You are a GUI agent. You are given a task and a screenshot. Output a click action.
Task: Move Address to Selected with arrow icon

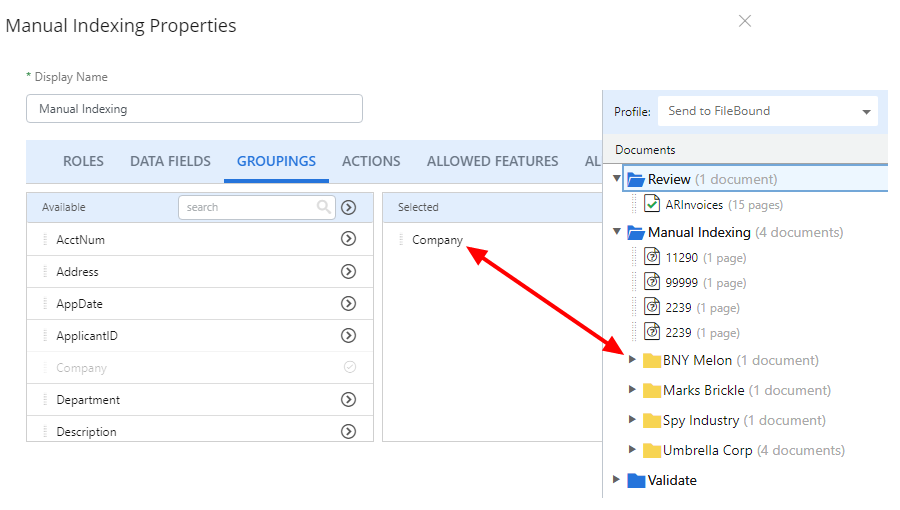coord(348,271)
